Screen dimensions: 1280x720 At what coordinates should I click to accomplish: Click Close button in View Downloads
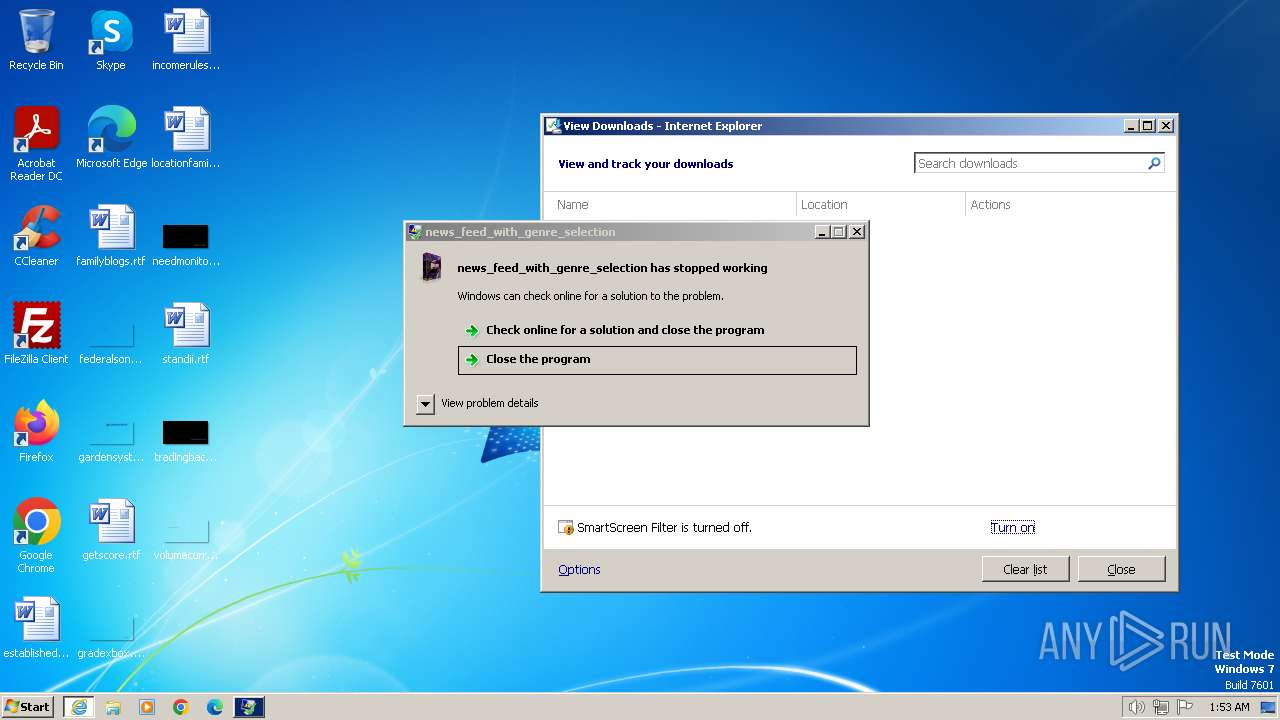[1121, 569]
